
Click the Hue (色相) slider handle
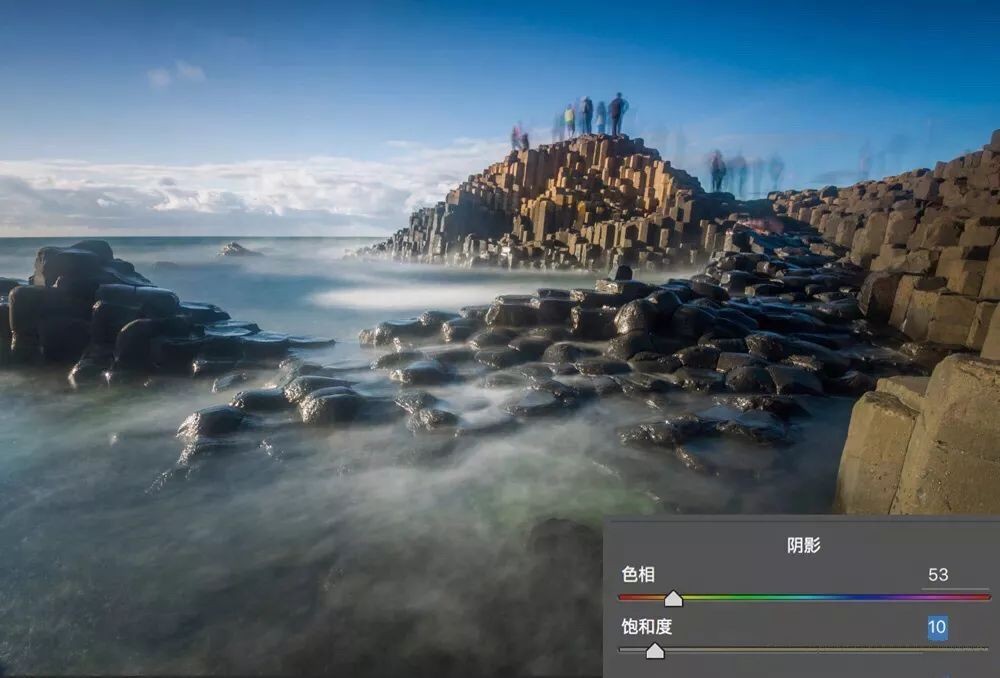coord(673,598)
